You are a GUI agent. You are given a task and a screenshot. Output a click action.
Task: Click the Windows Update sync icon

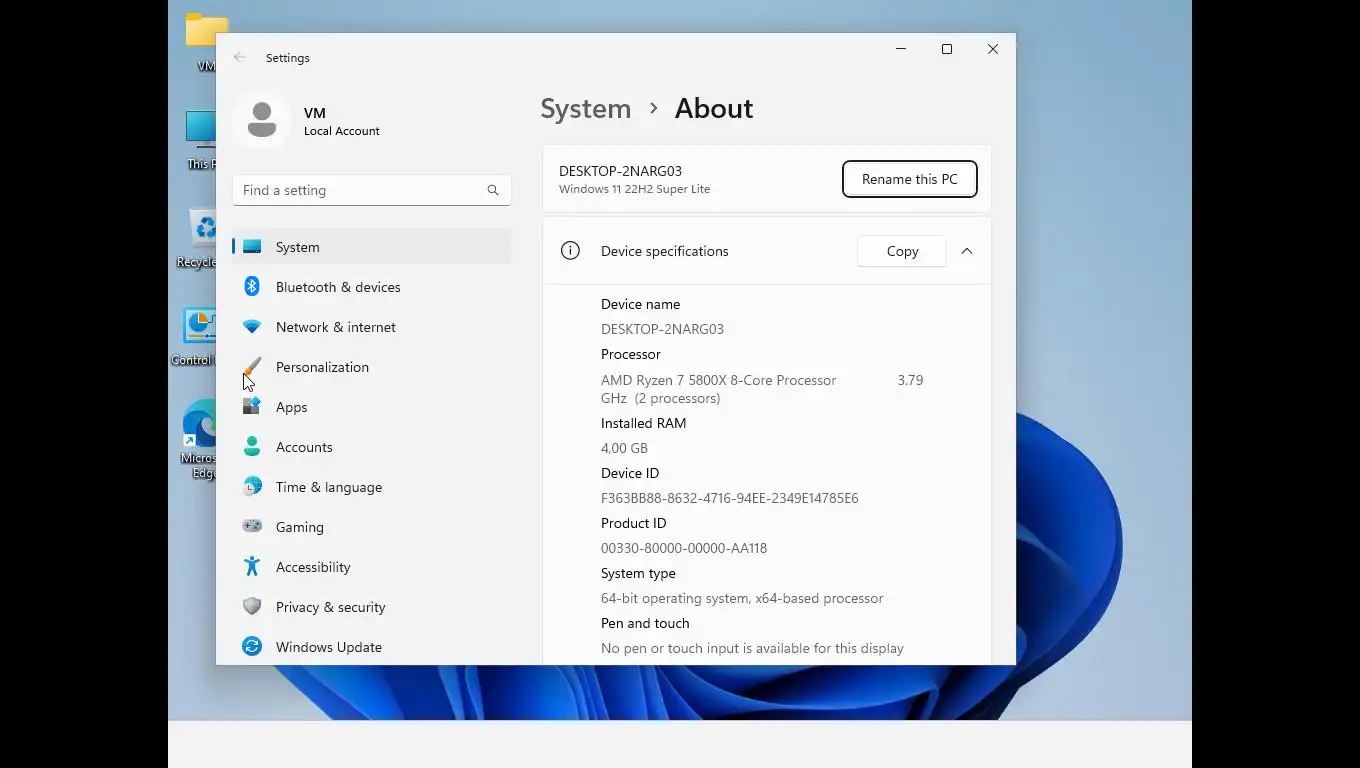pos(252,647)
